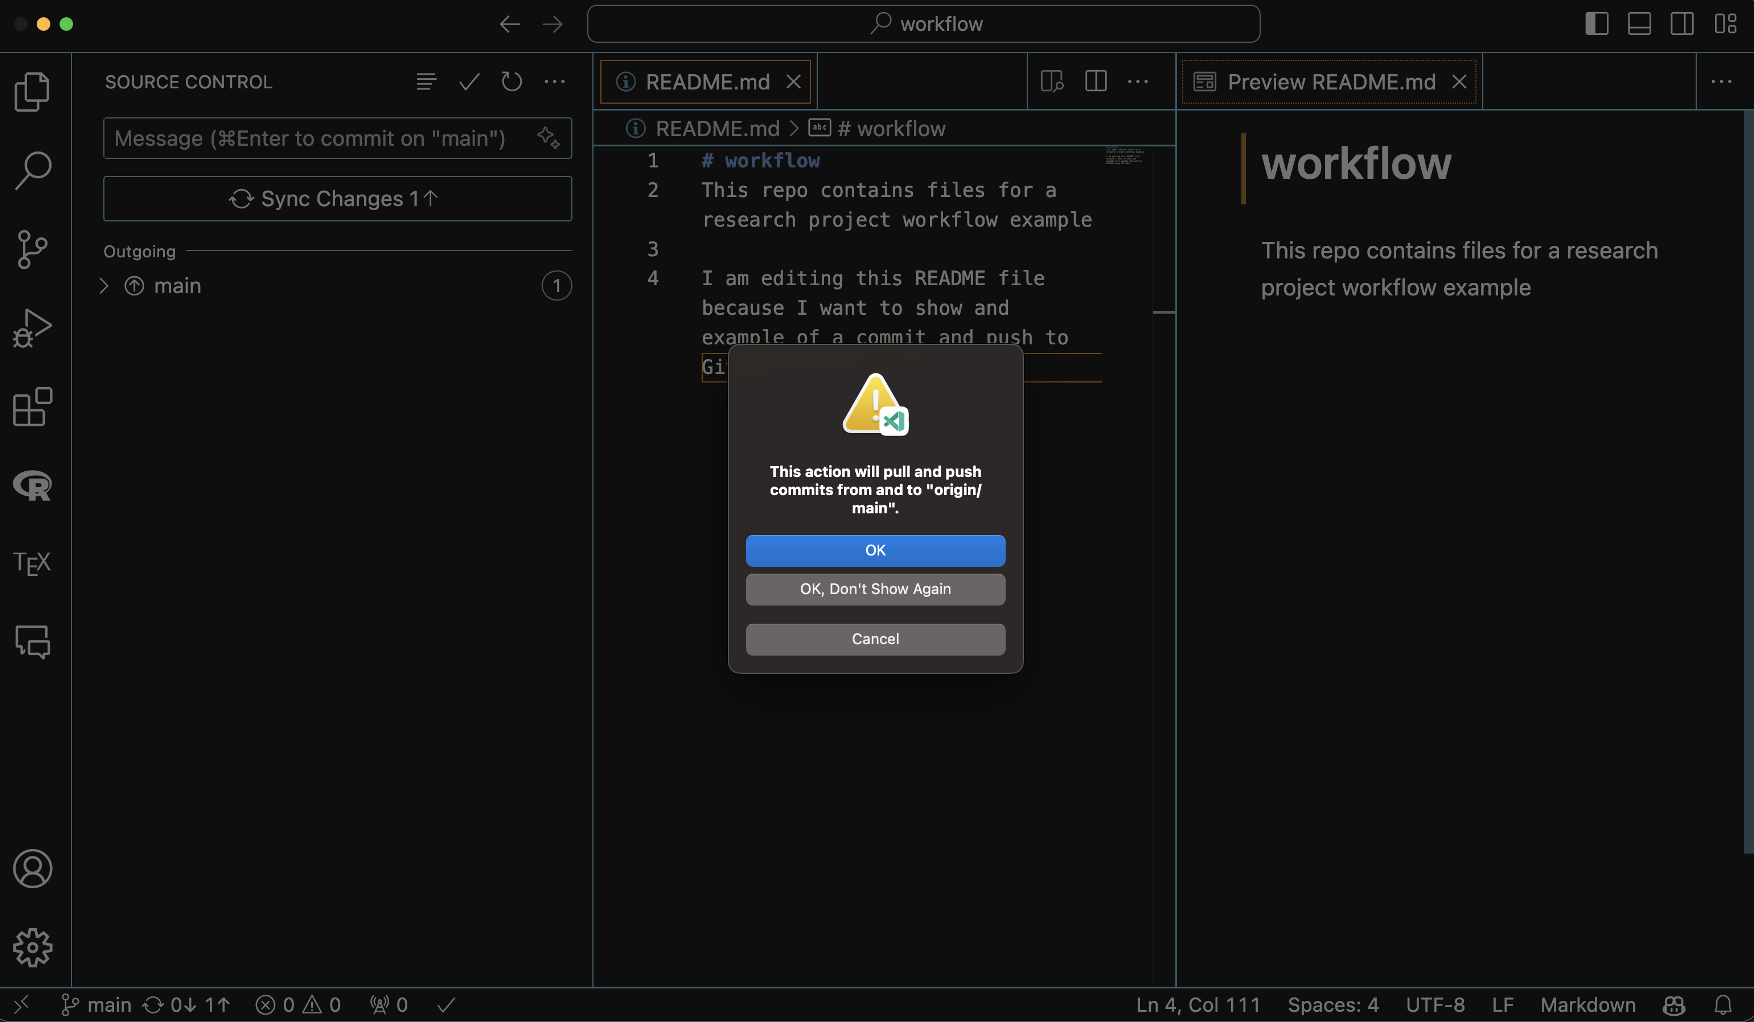Click the view as tree/list icon in Source Control
The height and width of the screenshot is (1022, 1754).
pyautogui.click(x=427, y=82)
